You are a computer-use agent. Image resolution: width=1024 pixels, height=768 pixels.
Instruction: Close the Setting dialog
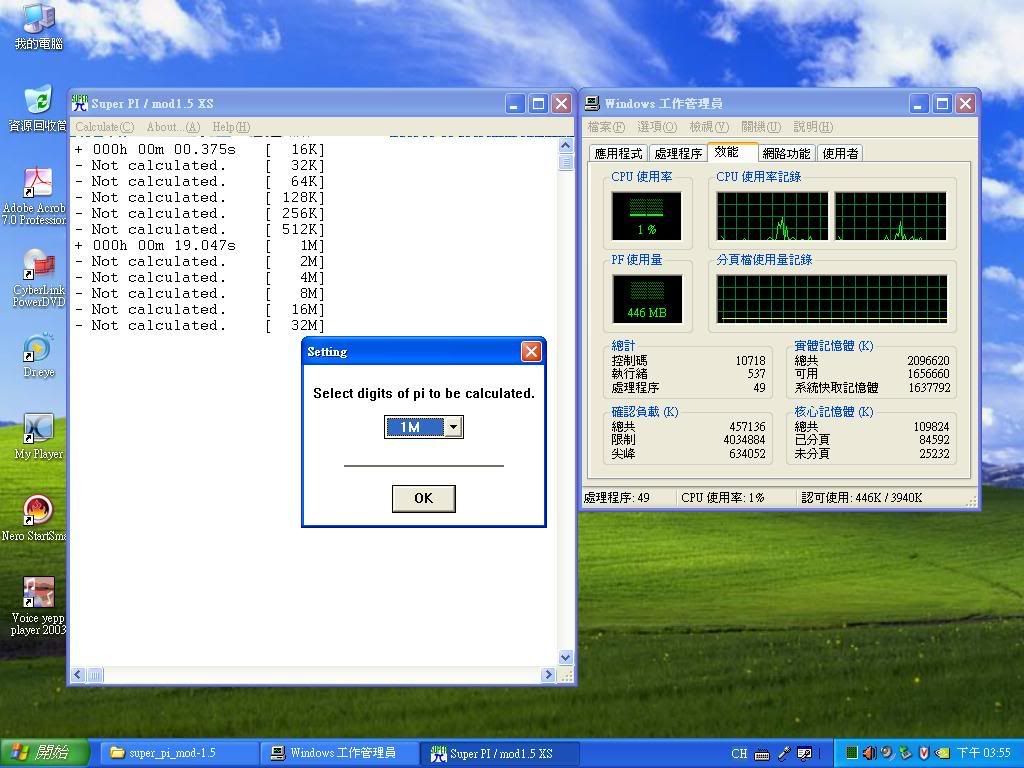click(531, 351)
